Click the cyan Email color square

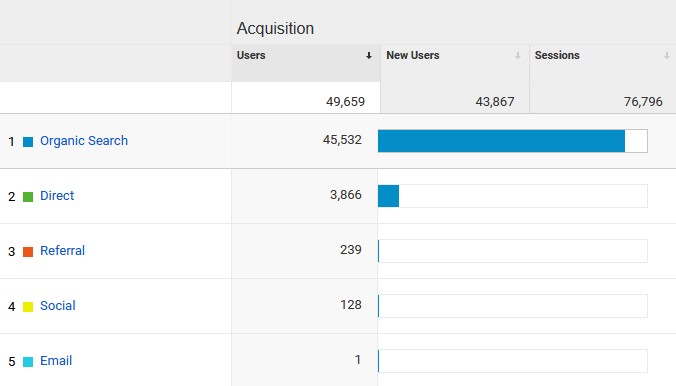[x=28, y=362]
